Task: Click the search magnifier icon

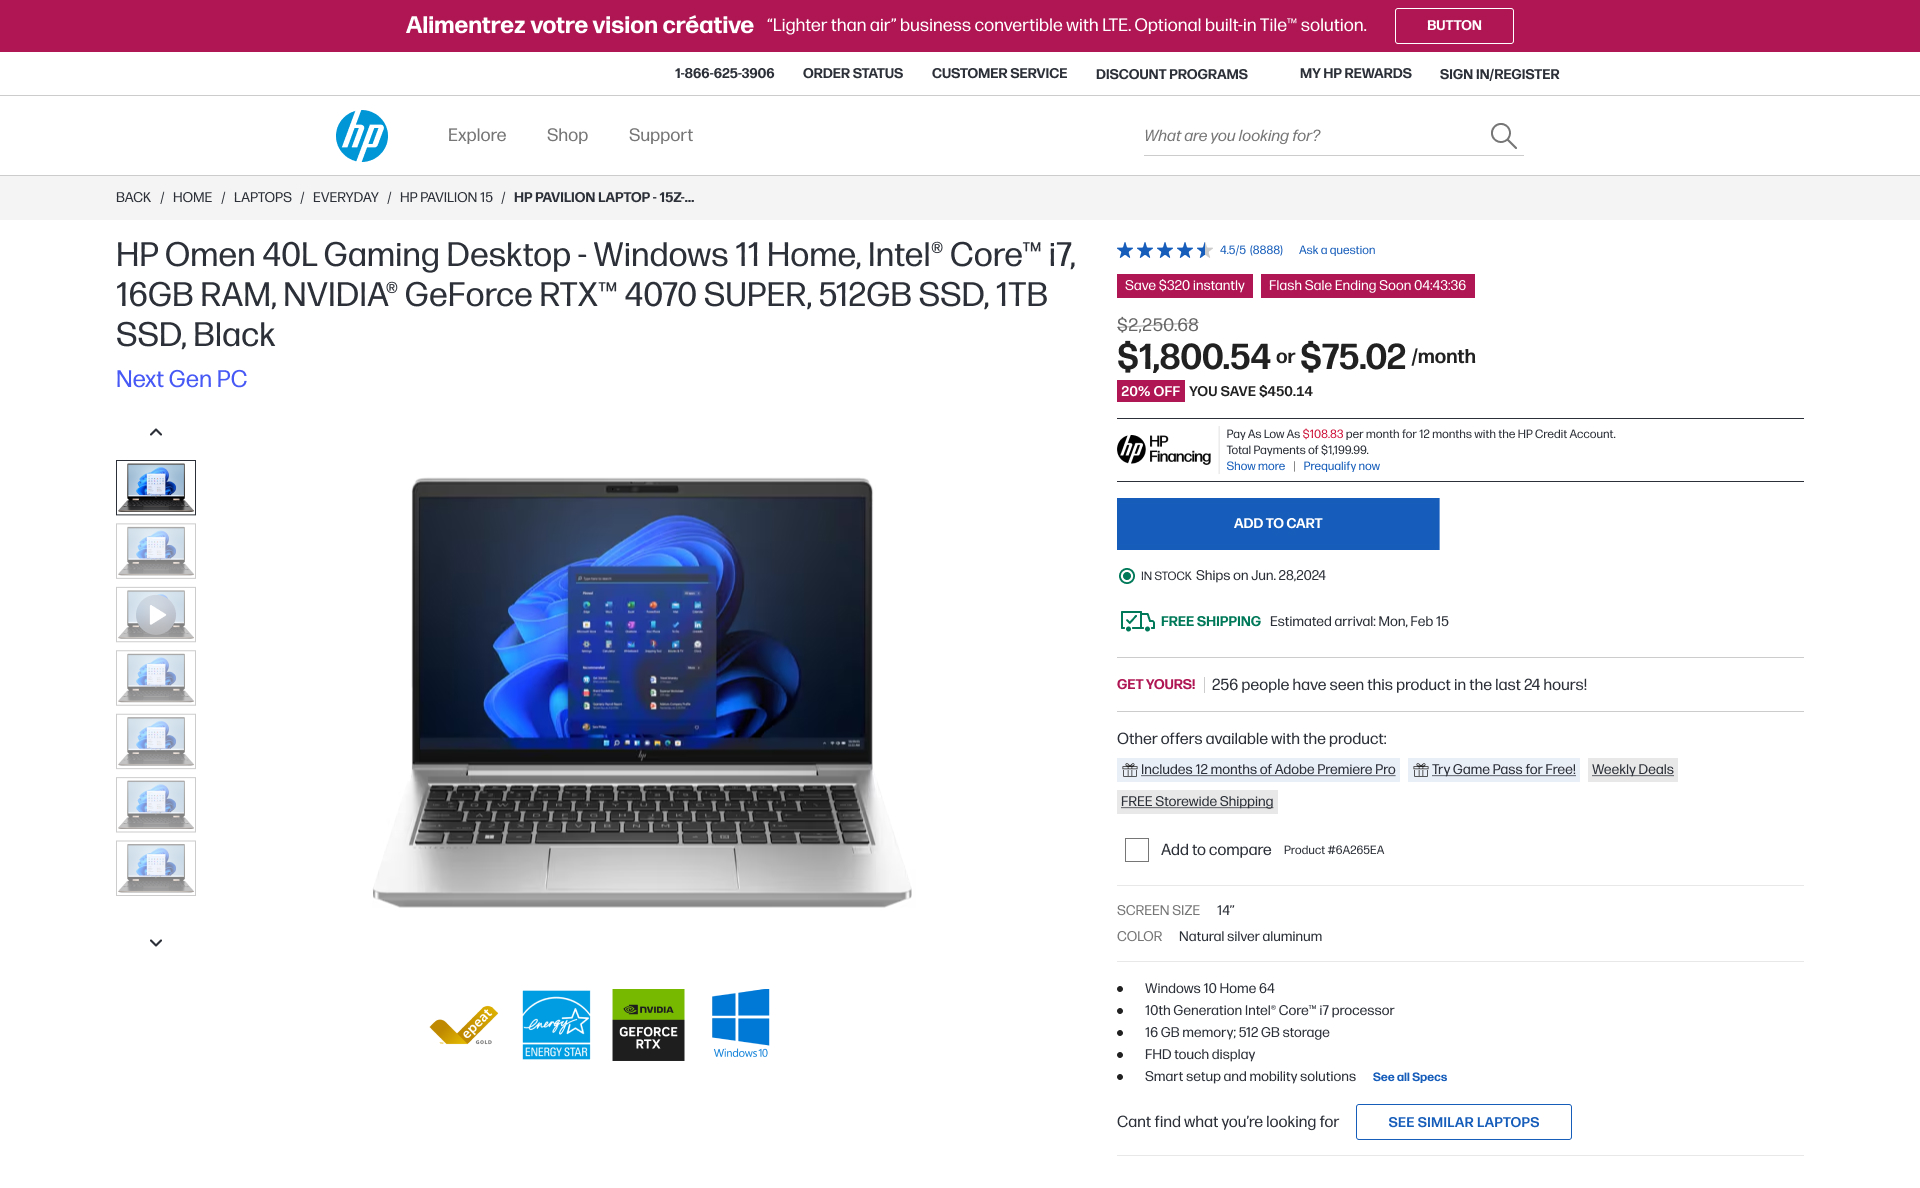Action: pos(1503,136)
